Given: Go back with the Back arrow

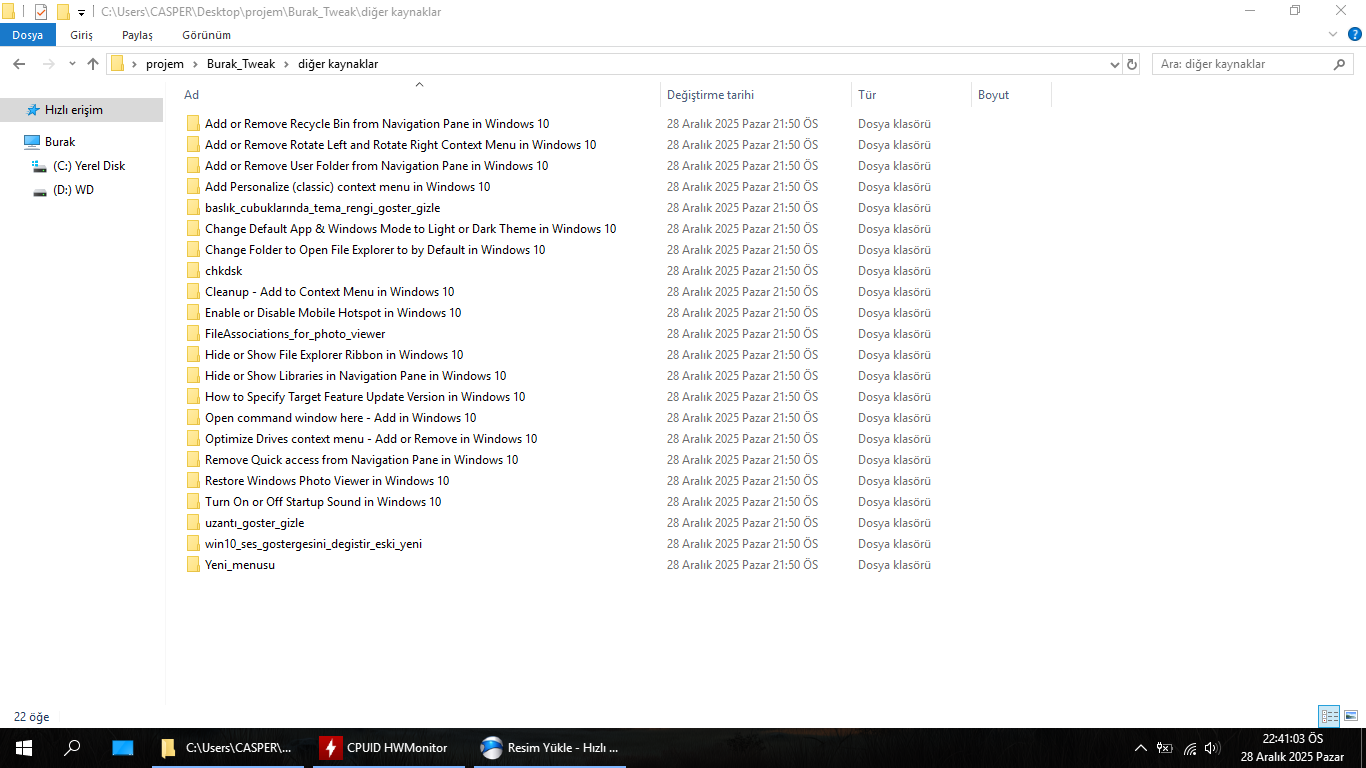Looking at the screenshot, I should (18, 64).
